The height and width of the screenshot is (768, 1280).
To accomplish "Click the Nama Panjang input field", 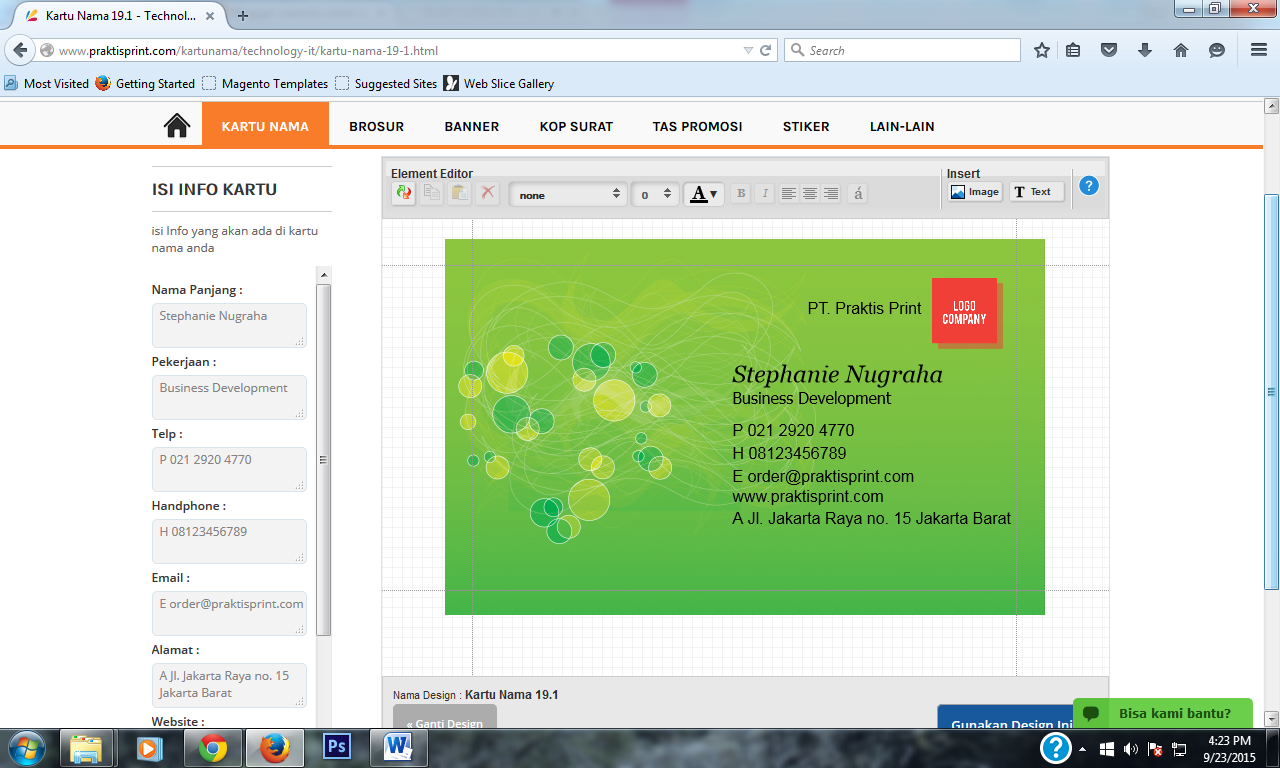I will coord(229,325).
